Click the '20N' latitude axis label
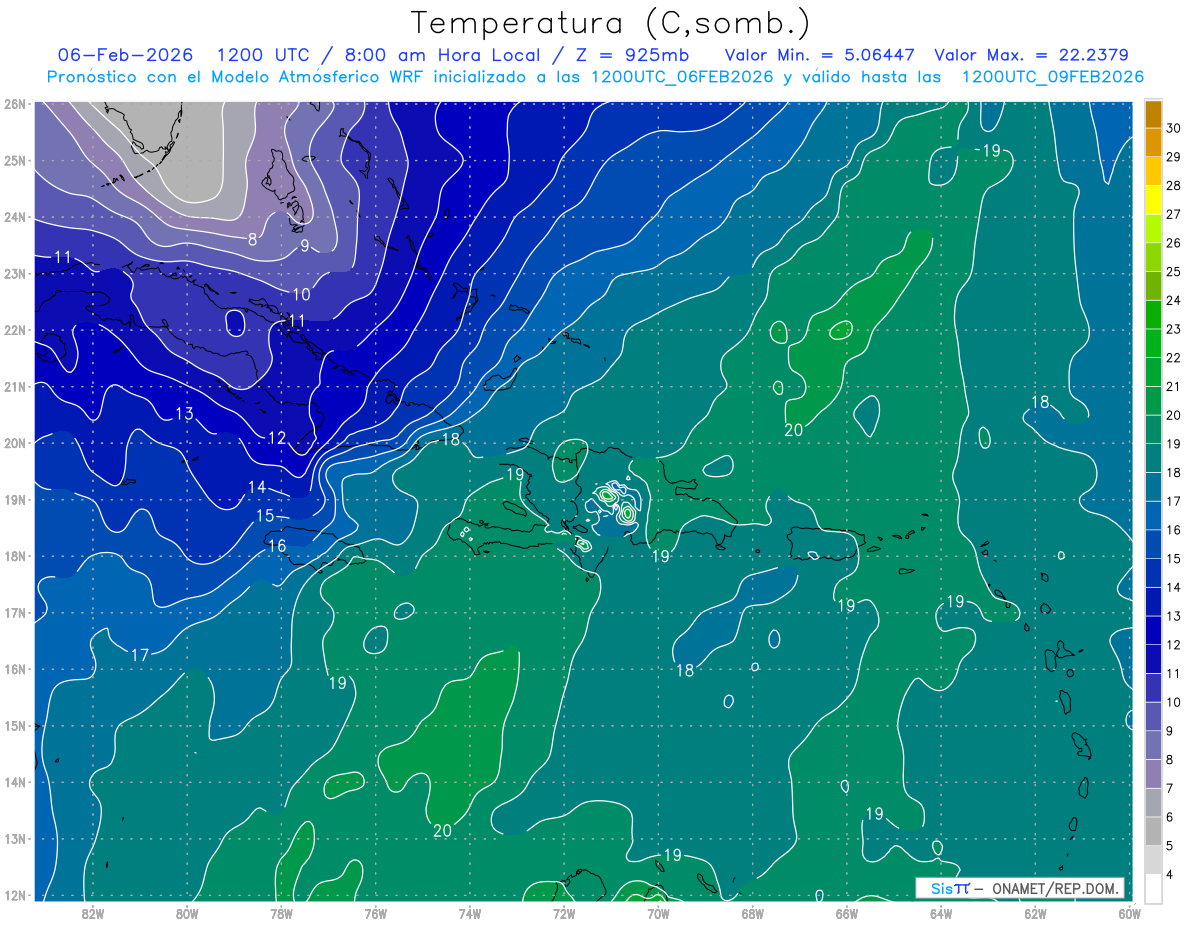1200x927 pixels. tap(15, 443)
